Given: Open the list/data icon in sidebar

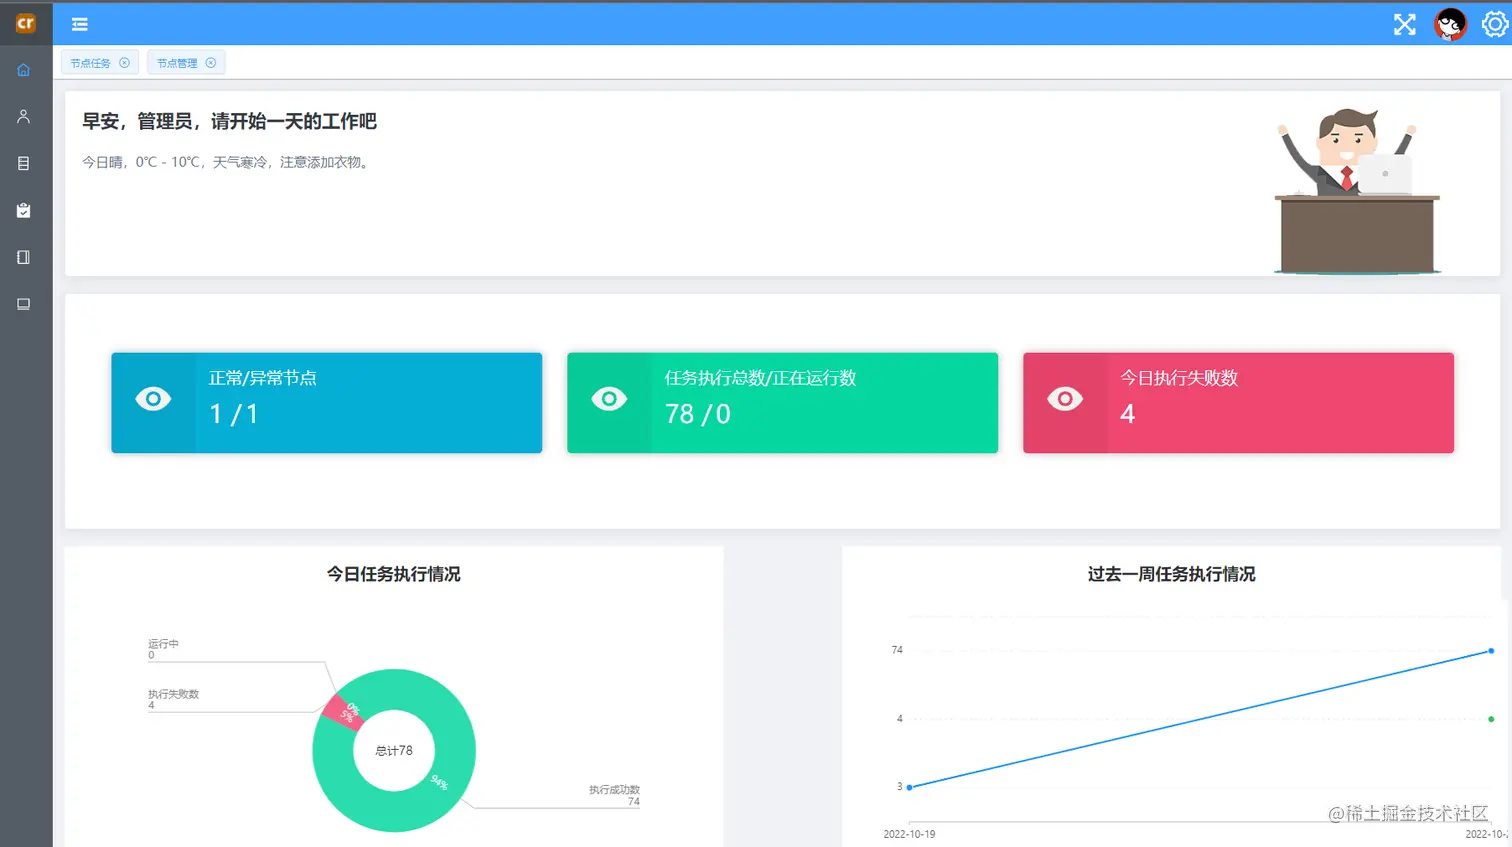Looking at the screenshot, I should (22, 163).
